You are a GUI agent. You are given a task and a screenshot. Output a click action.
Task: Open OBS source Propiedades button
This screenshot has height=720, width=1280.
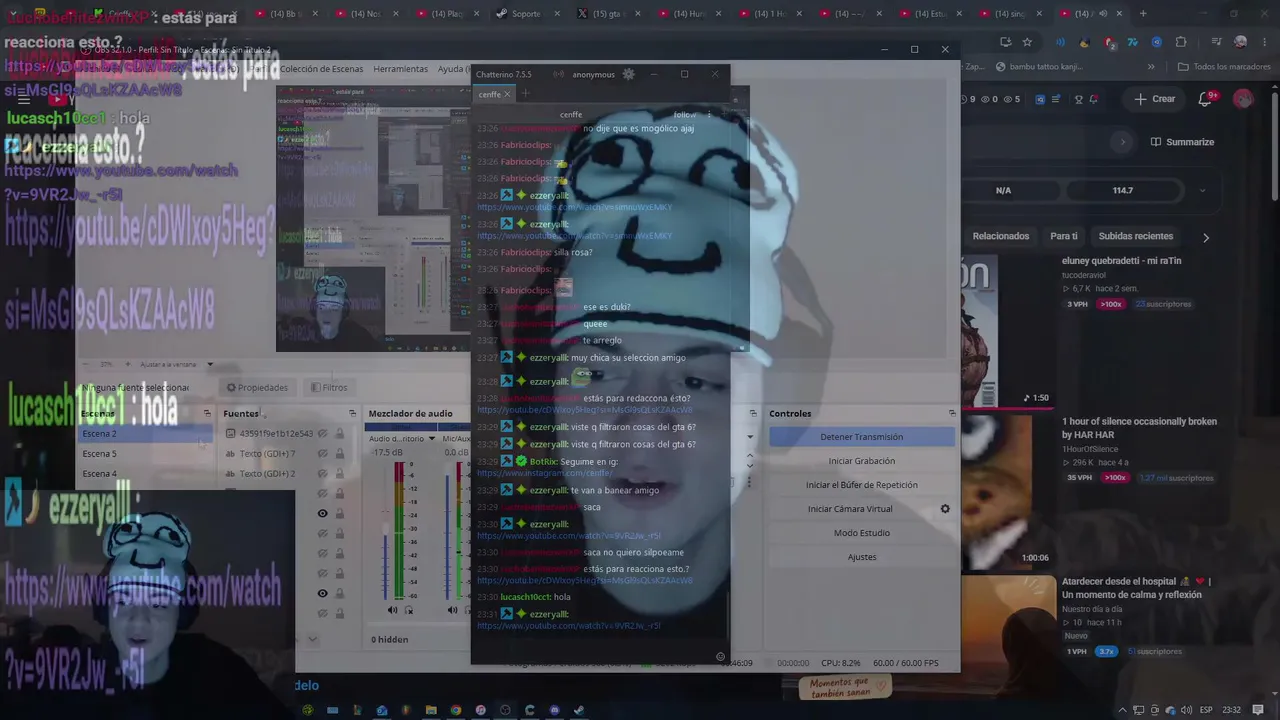[x=257, y=388]
